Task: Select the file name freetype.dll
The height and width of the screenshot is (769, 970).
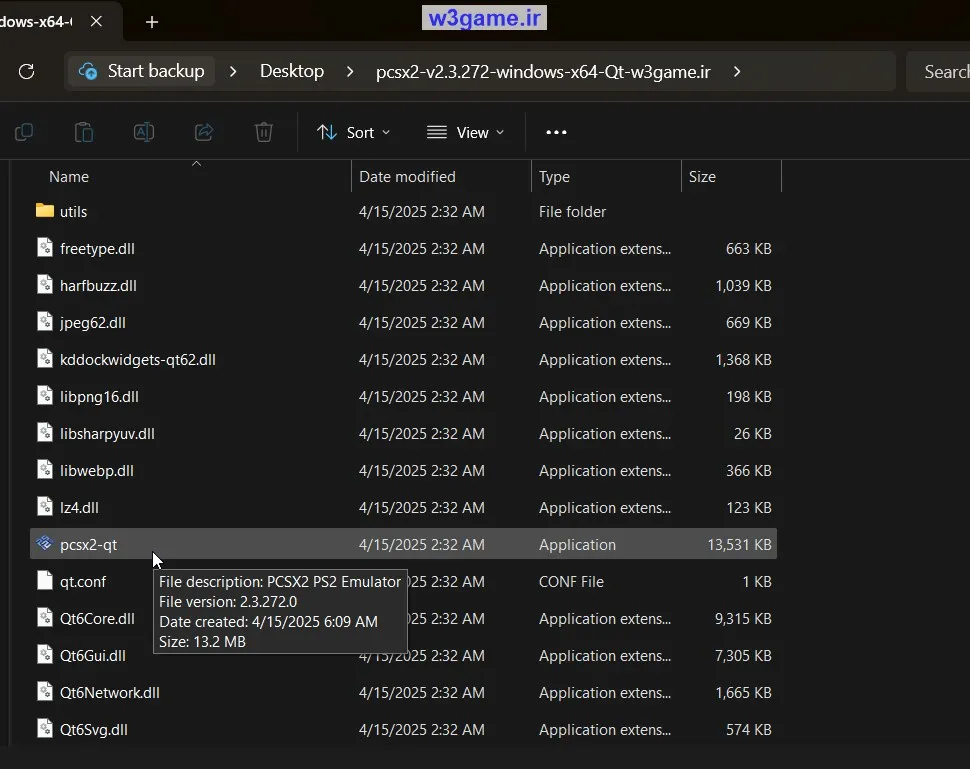Action: pos(97,249)
